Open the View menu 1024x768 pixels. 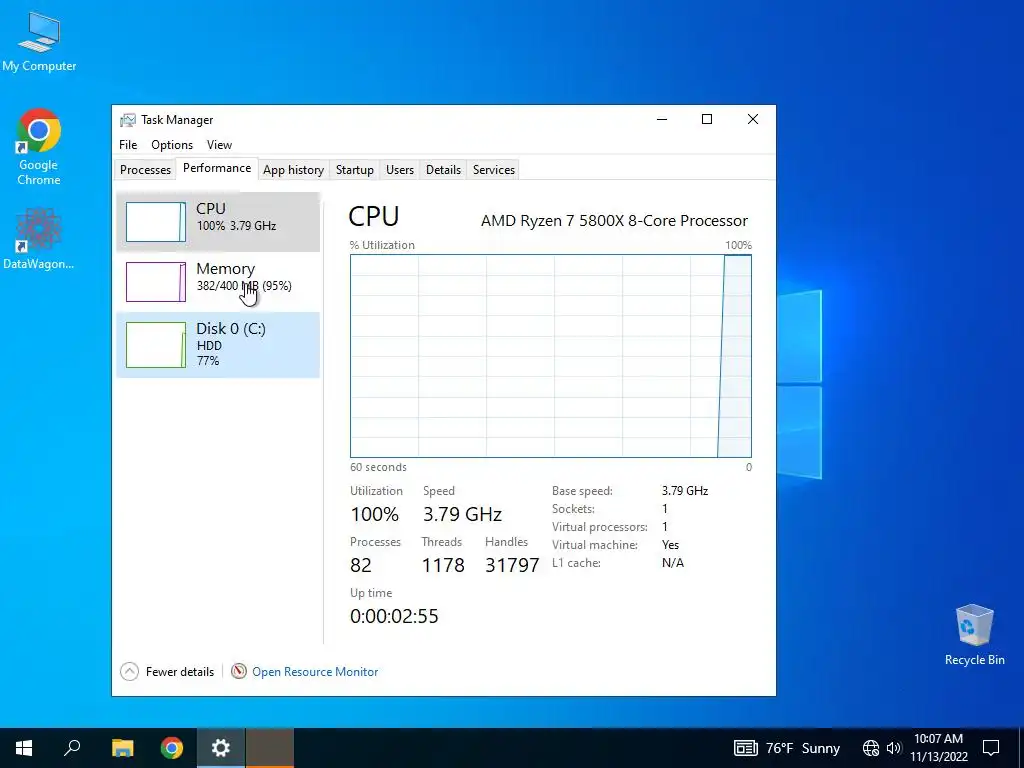(x=219, y=145)
